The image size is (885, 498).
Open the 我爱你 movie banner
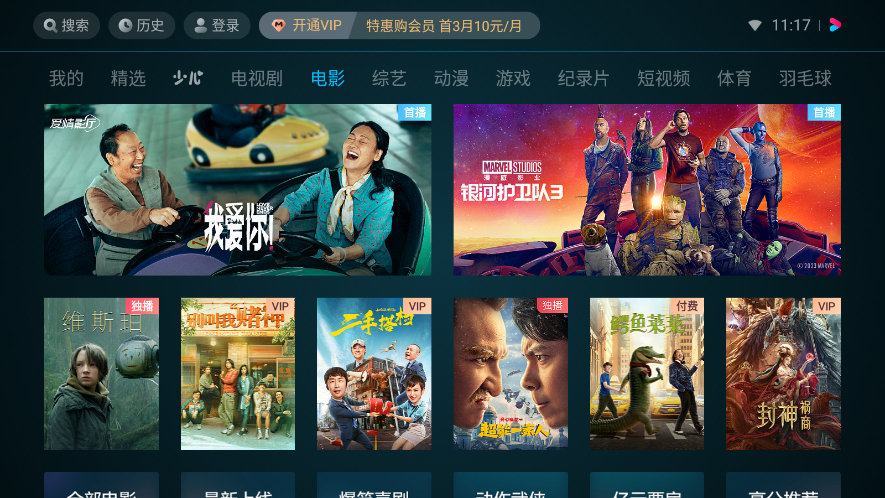238,190
